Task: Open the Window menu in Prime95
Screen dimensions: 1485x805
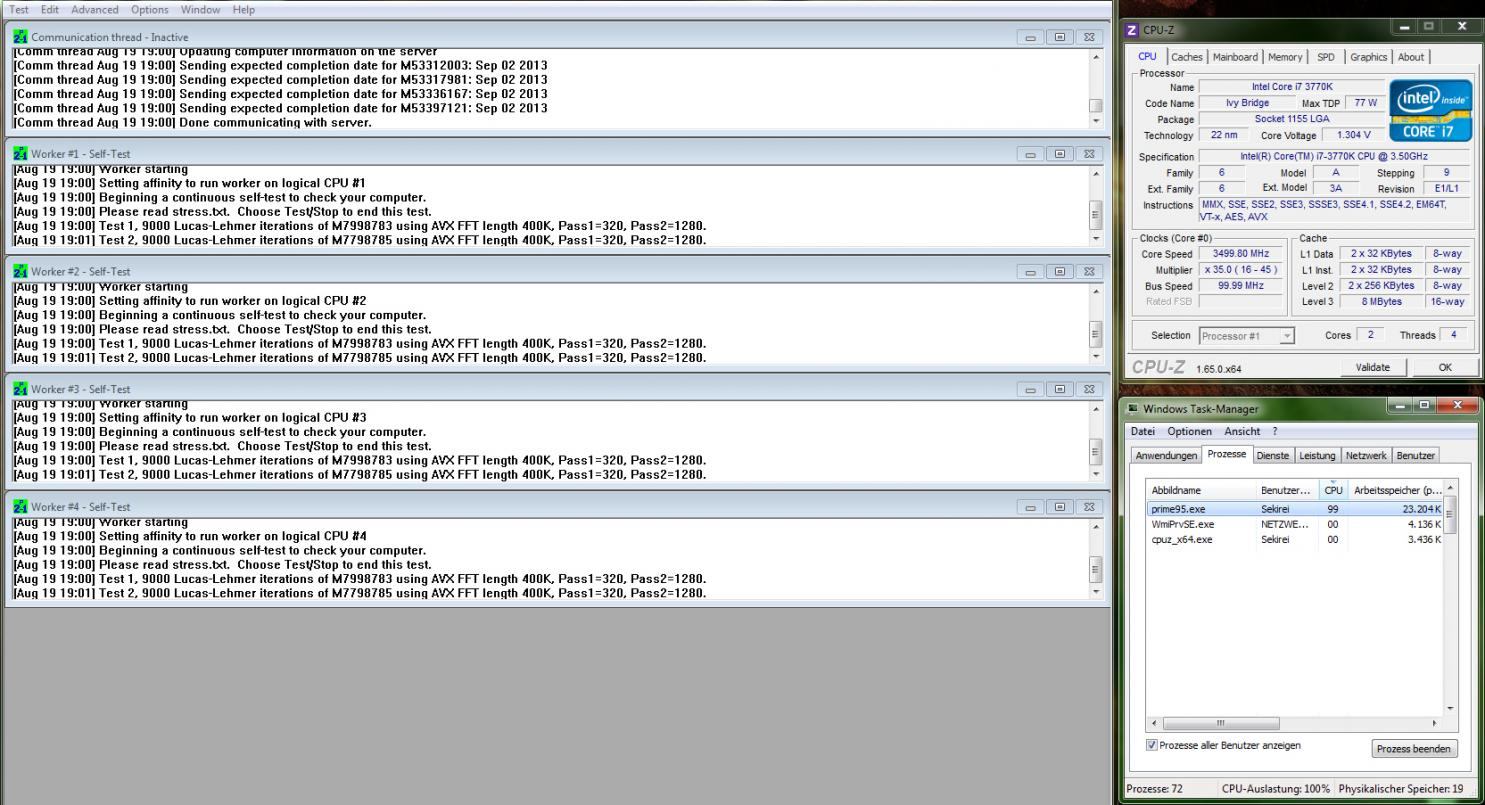Action: (x=201, y=9)
